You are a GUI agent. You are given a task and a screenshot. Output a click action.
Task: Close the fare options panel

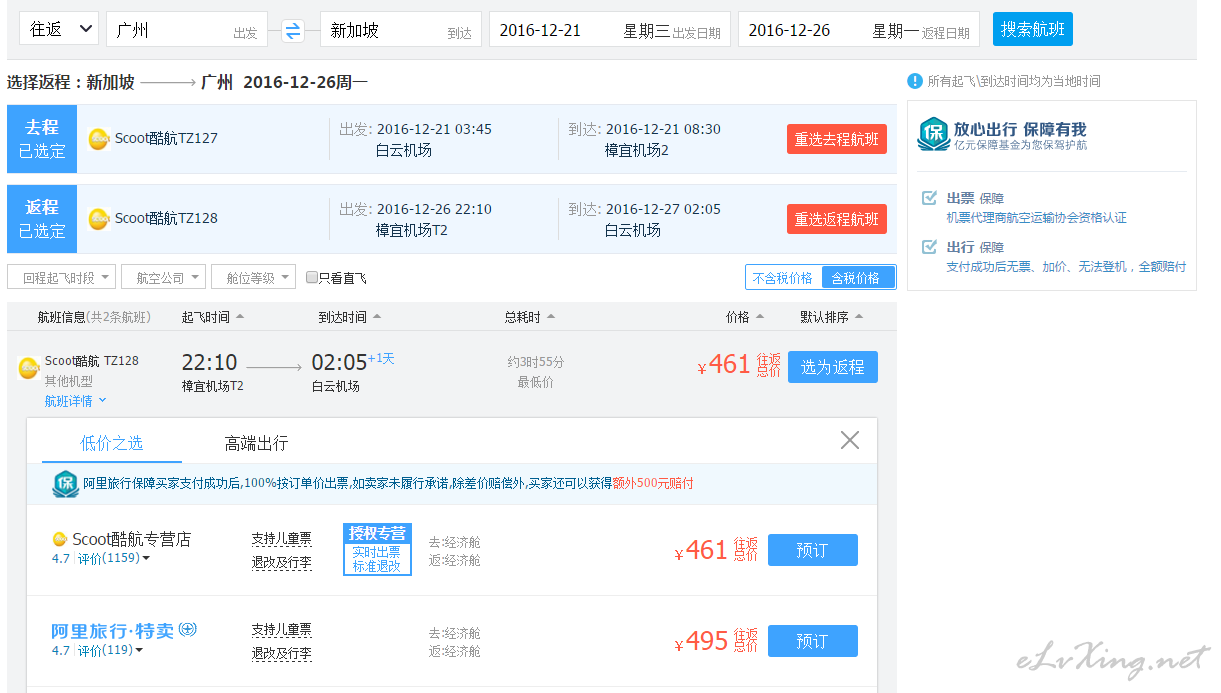pyautogui.click(x=850, y=440)
